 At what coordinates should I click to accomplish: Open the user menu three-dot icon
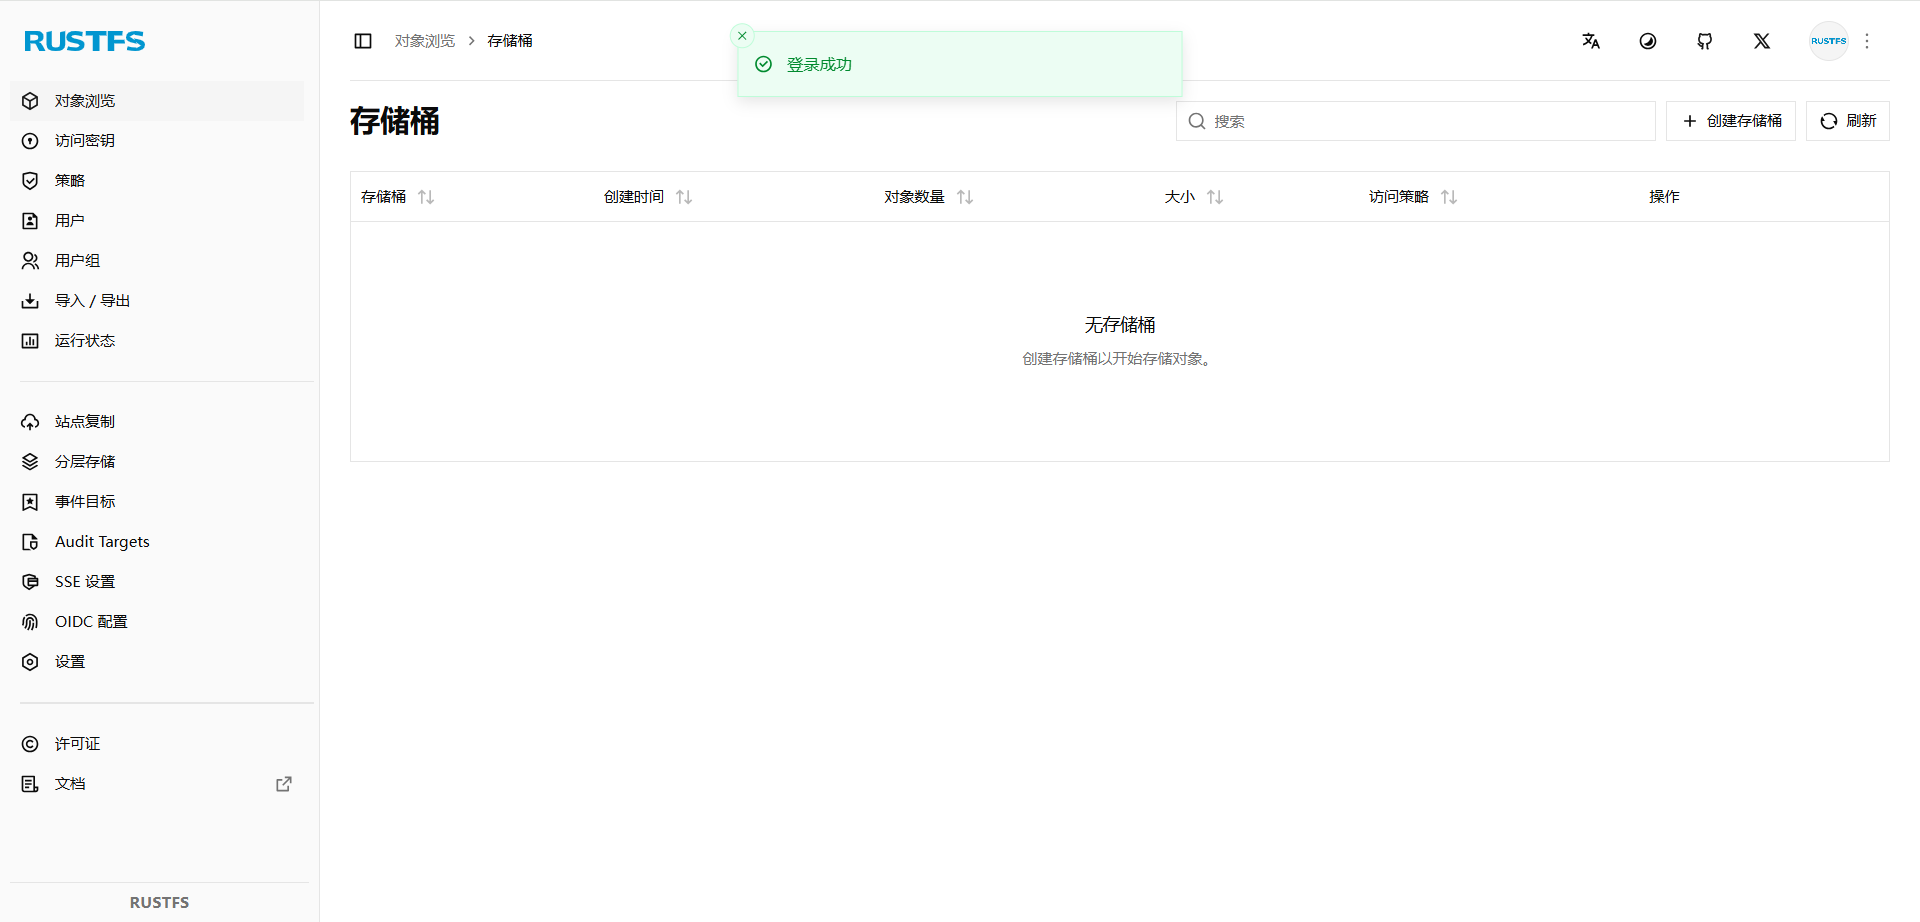[1867, 41]
